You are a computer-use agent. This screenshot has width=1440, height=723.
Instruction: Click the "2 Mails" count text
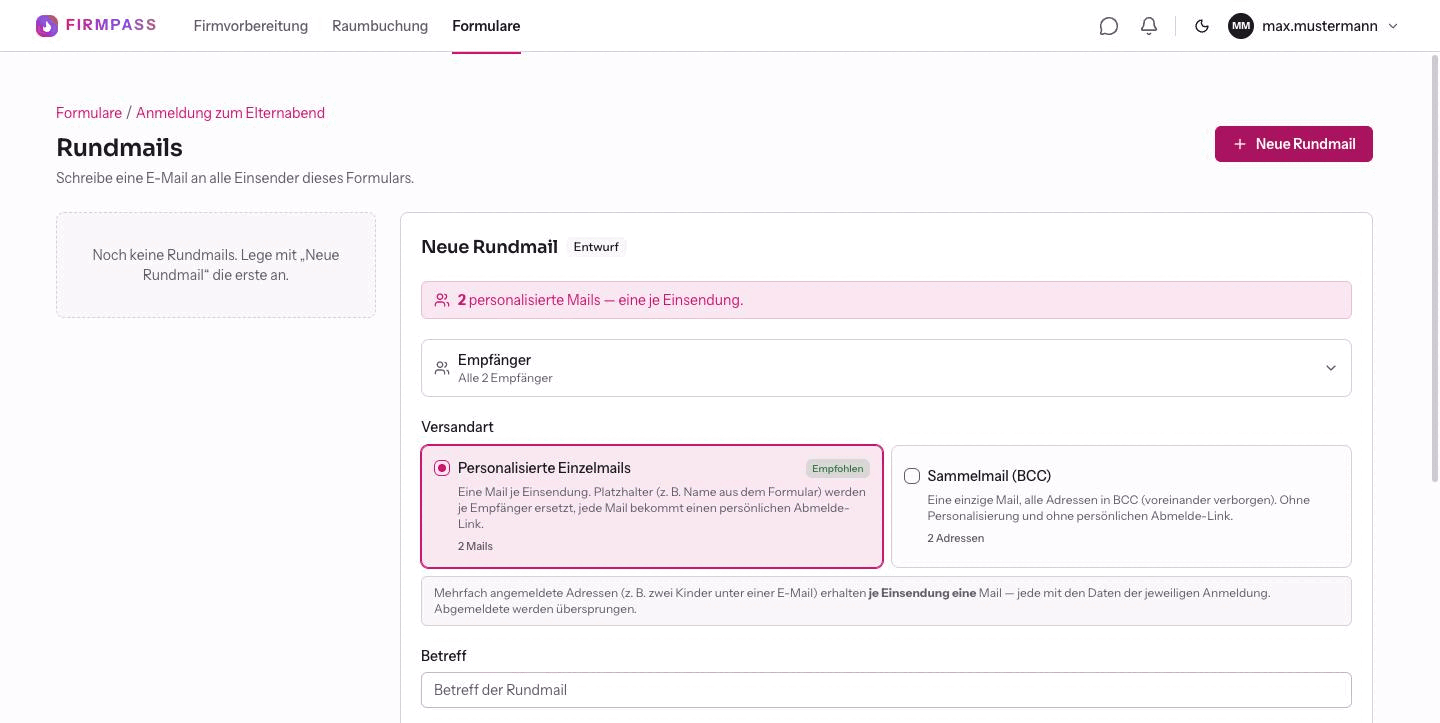point(475,546)
